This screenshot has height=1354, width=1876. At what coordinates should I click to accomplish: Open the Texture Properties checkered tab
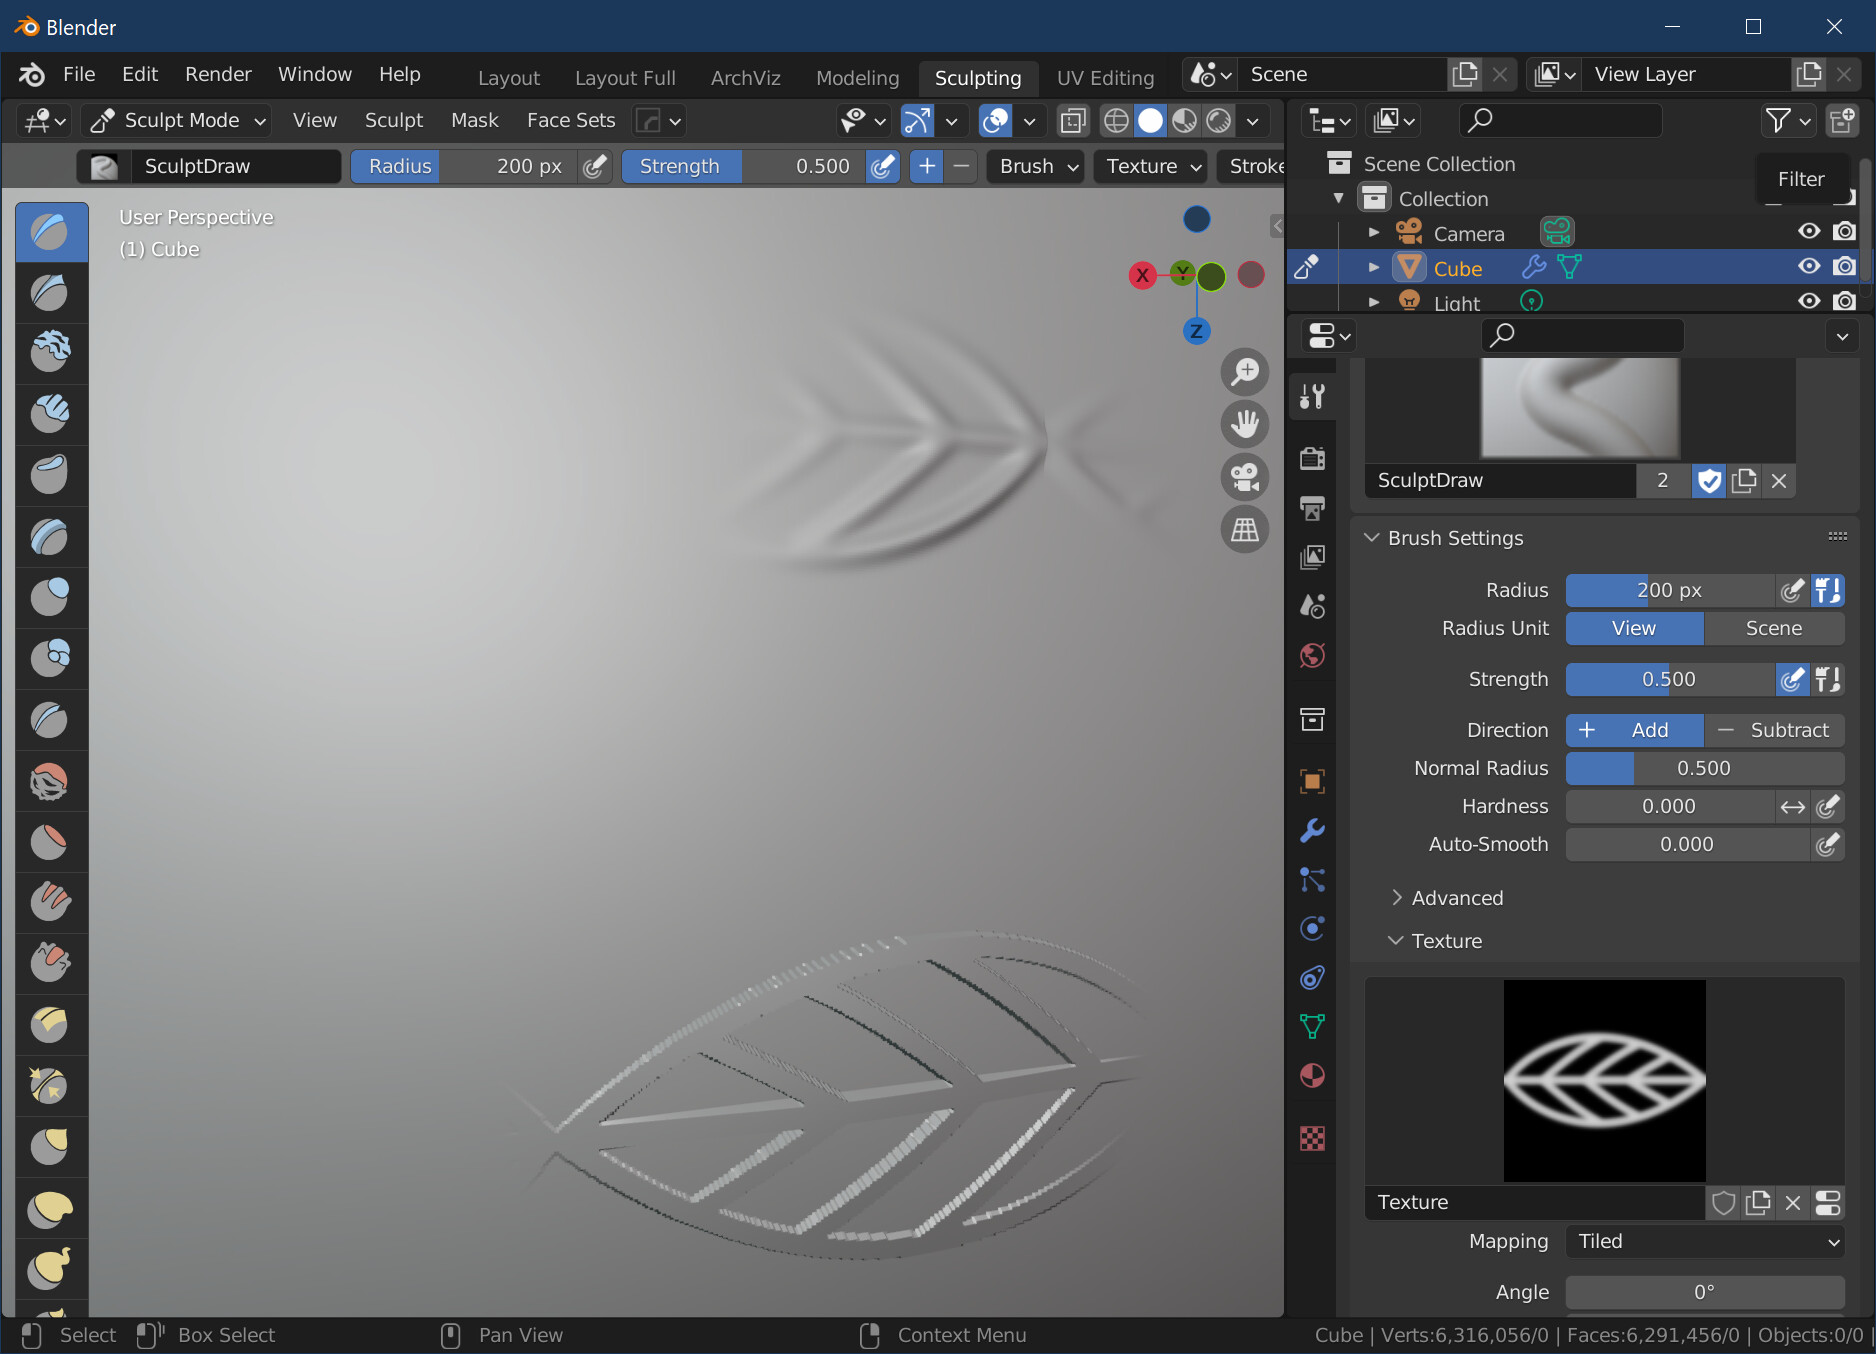1312,1139
